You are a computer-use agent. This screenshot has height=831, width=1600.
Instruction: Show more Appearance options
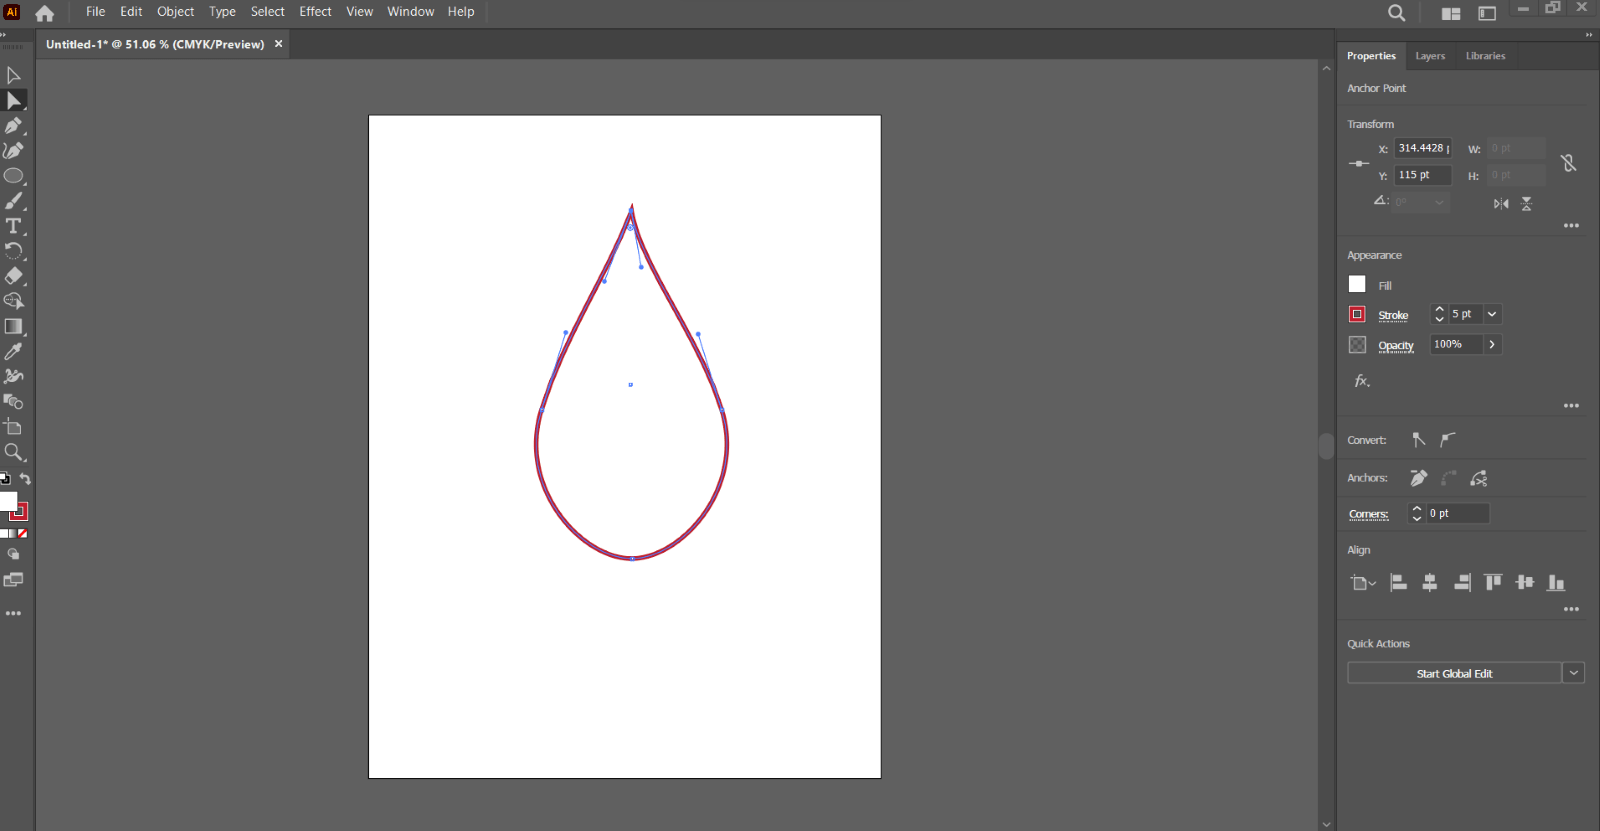pyautogui.click(x=1572, y=406)
